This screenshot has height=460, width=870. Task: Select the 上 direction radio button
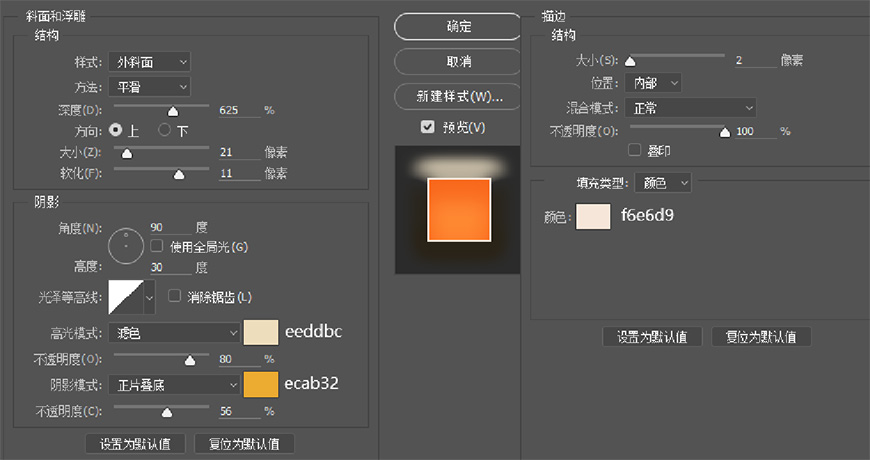pyautogui.click(x=115, y=130)
